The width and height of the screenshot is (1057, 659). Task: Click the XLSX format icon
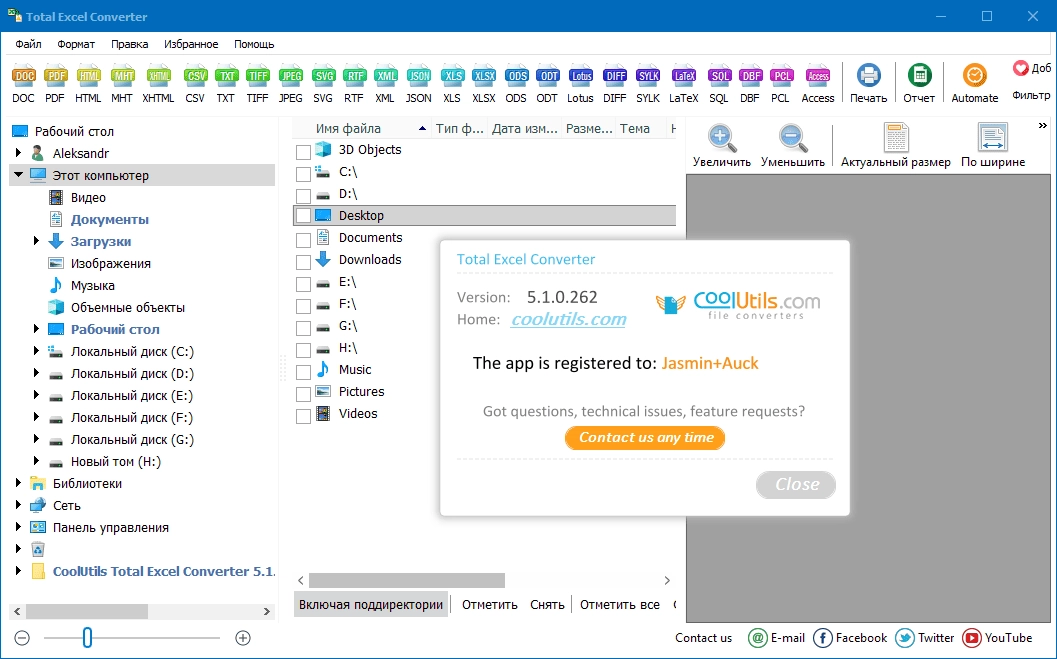(x=484, y=76)
